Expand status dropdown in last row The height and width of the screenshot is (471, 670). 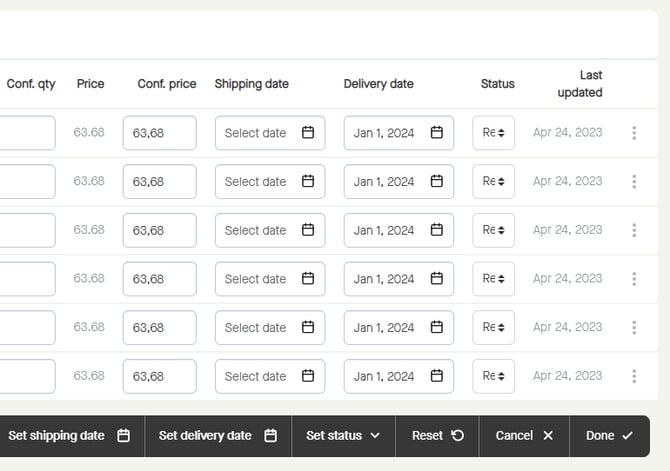pyautogui.click(x=494, y=376)
